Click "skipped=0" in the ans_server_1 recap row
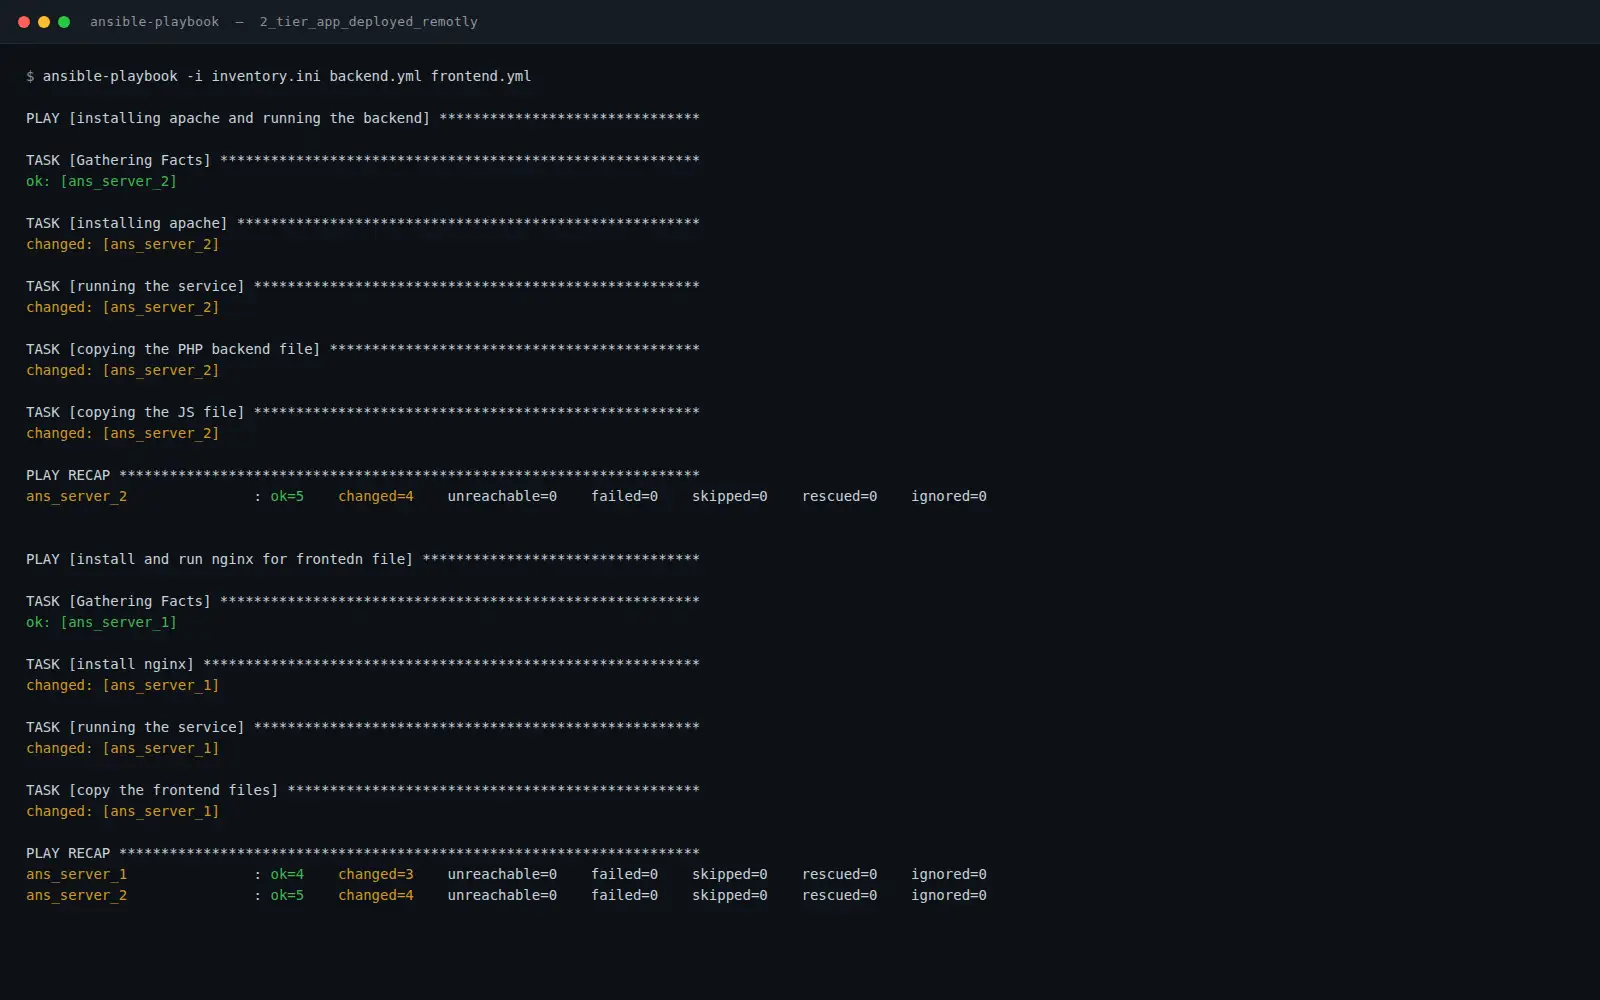Viewport: 1600px width, 1000px height. 730,874
